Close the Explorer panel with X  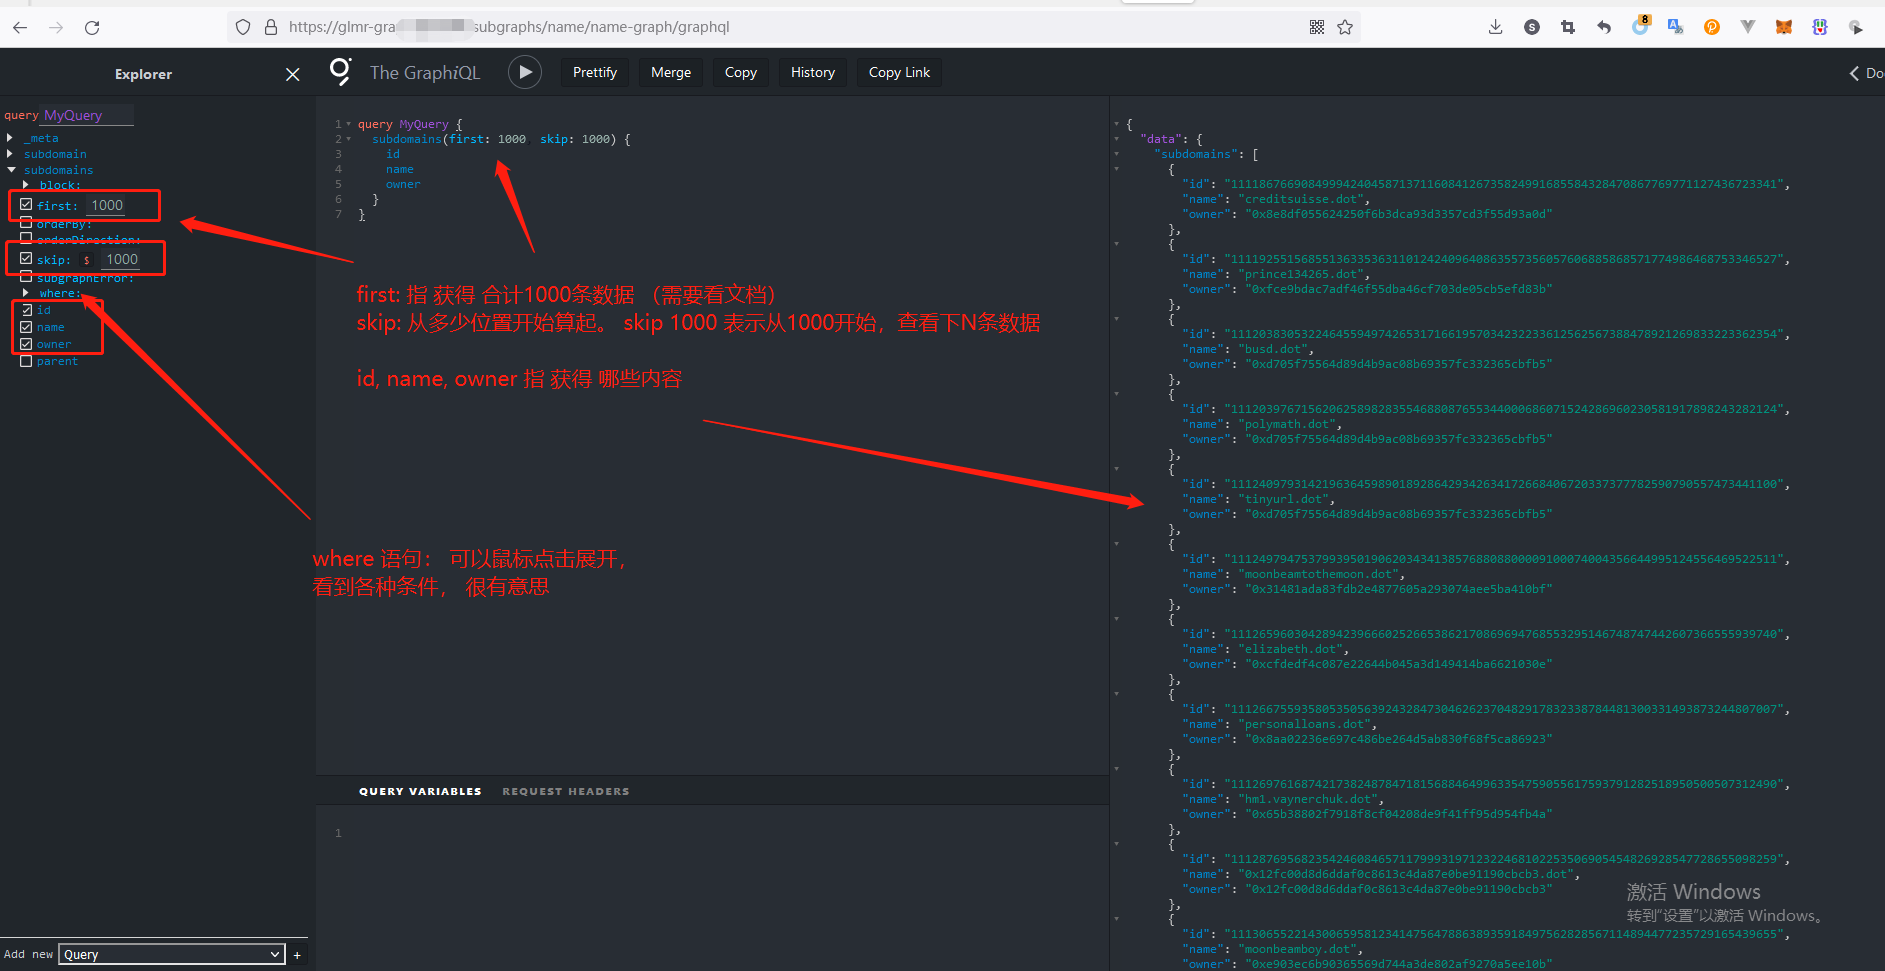point(292,74)
